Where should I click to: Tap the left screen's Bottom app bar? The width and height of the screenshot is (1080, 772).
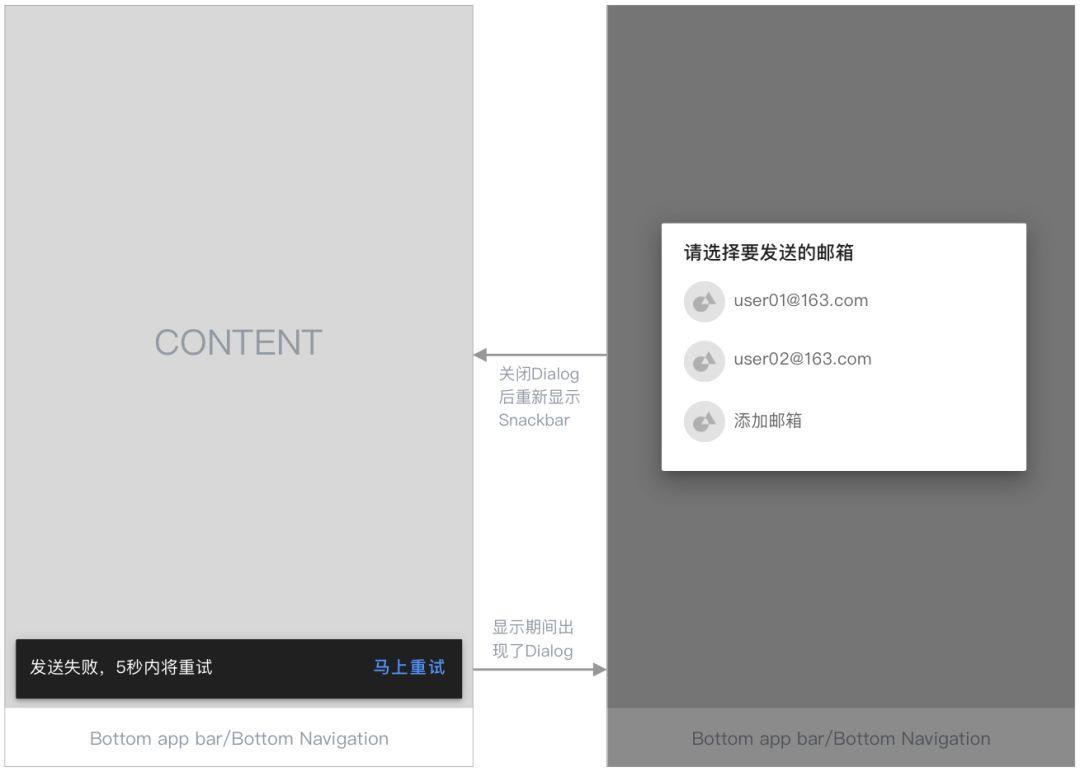pyautogui.click(x=239, y=739)
